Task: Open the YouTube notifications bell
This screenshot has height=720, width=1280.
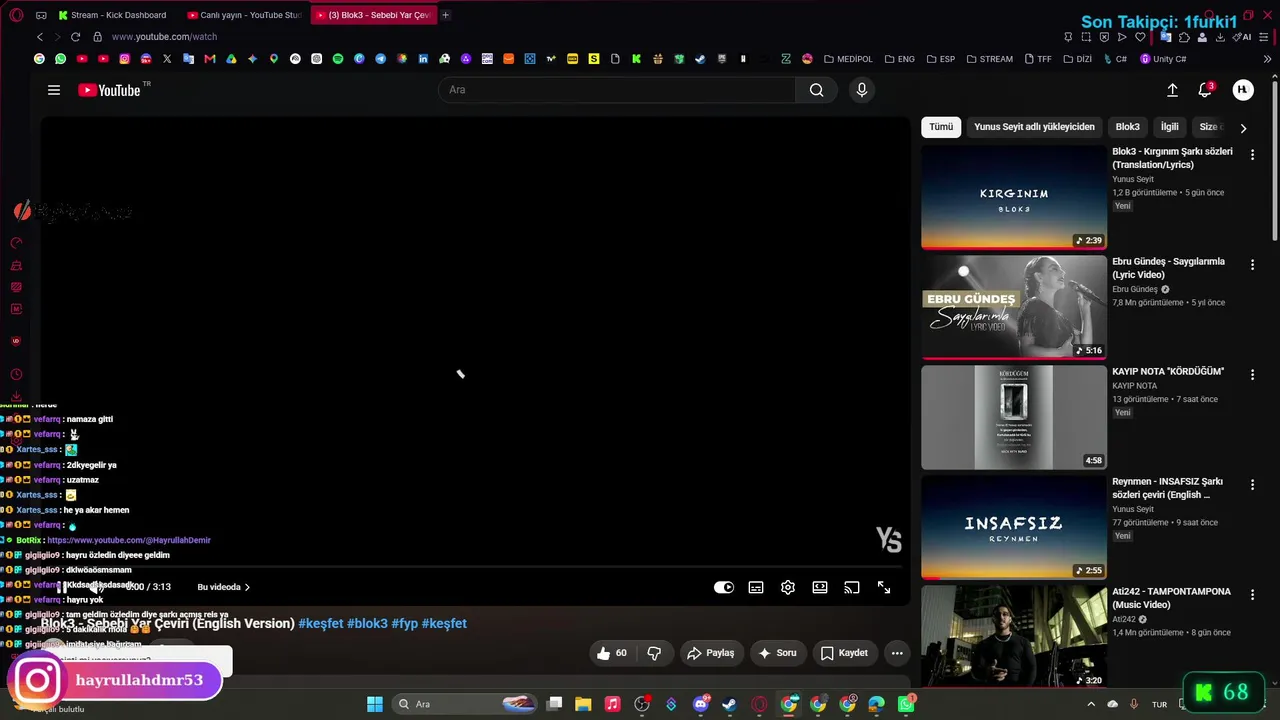Action: 1205,90
